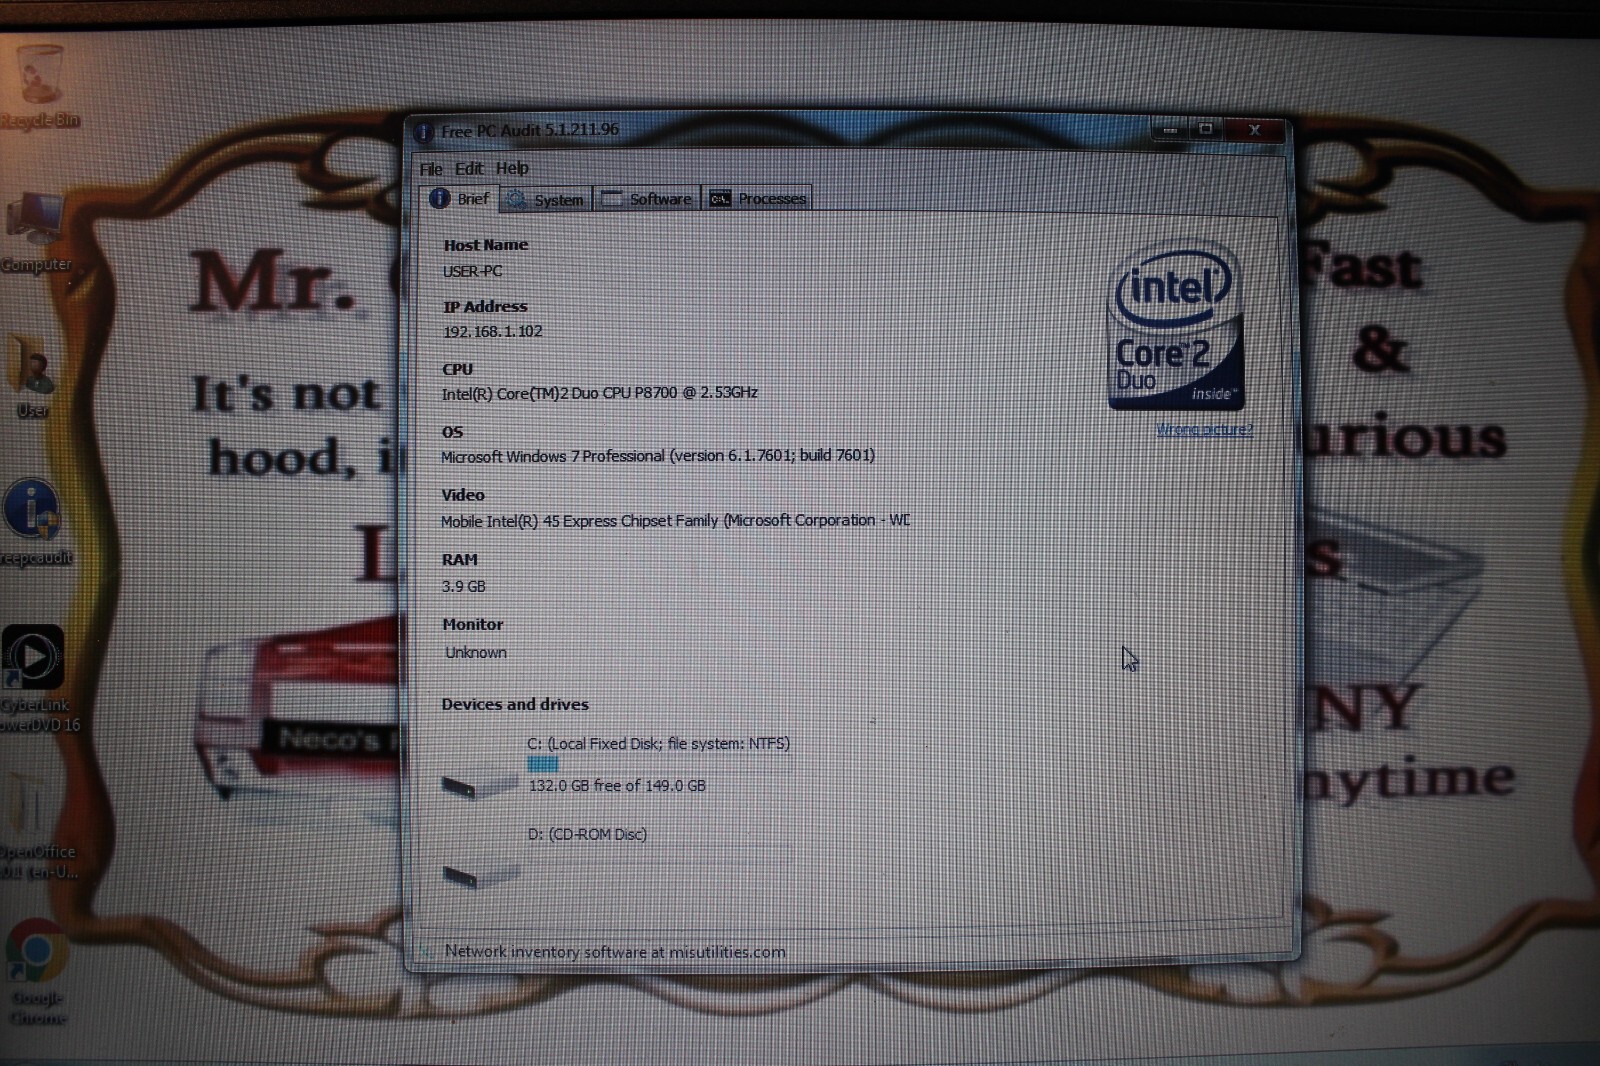The width and height of the screenshot is (1600, 1066).
Task: Switch to the Processes tab
Action: click(758, 199)
